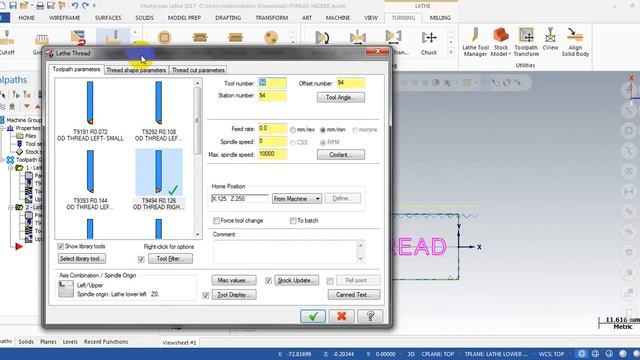Click the Coolant button
The height and width of the screenshot is (360, 640).
341,155
